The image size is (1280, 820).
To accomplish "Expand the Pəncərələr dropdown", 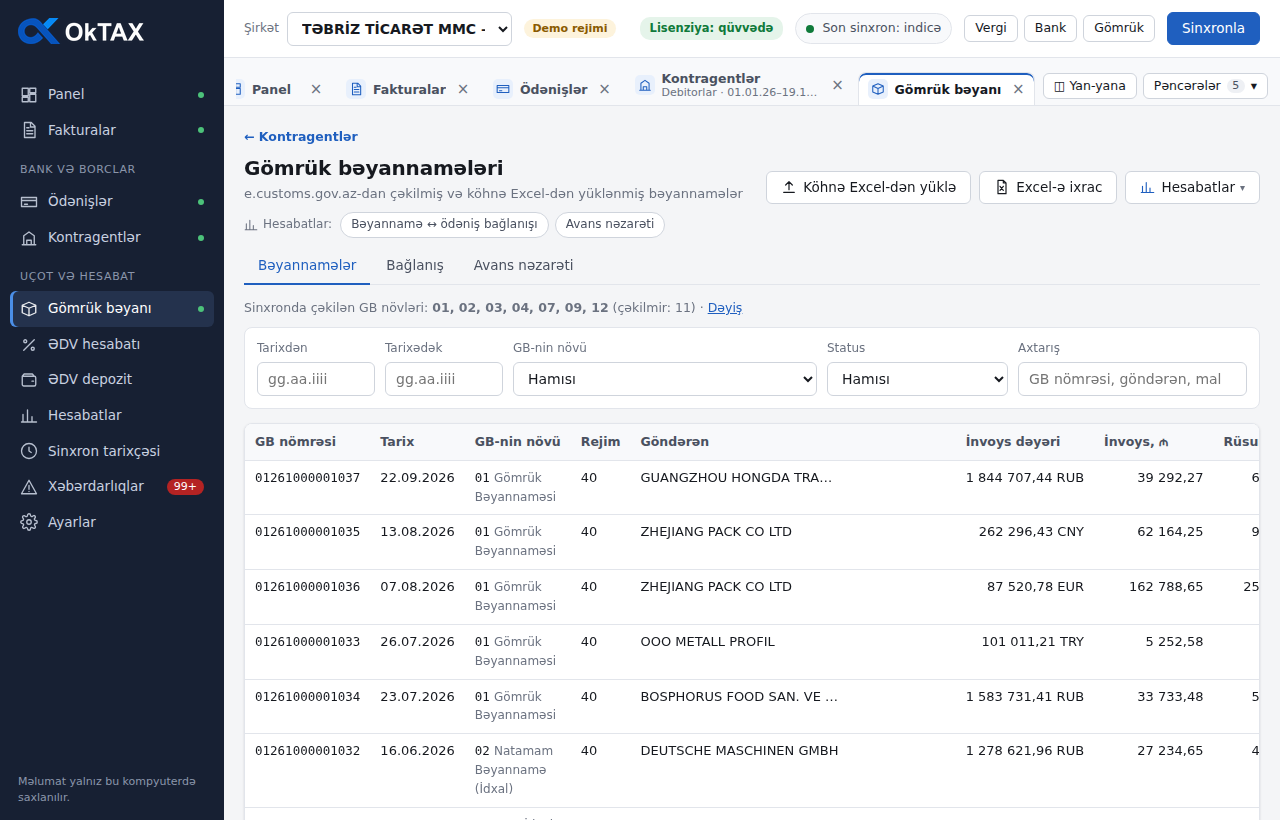I will (1205, 86).
